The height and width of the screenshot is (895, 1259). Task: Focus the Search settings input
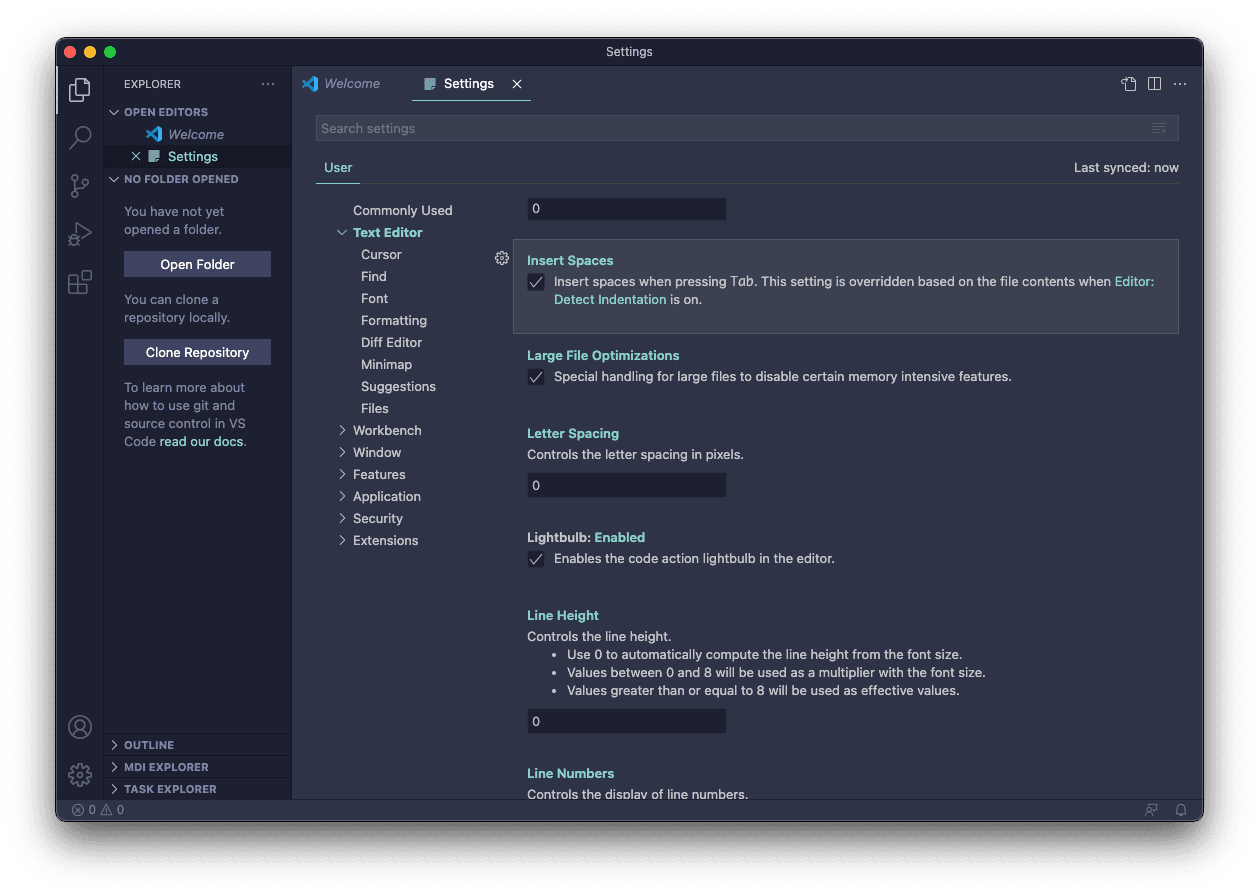tap(747, 128)
